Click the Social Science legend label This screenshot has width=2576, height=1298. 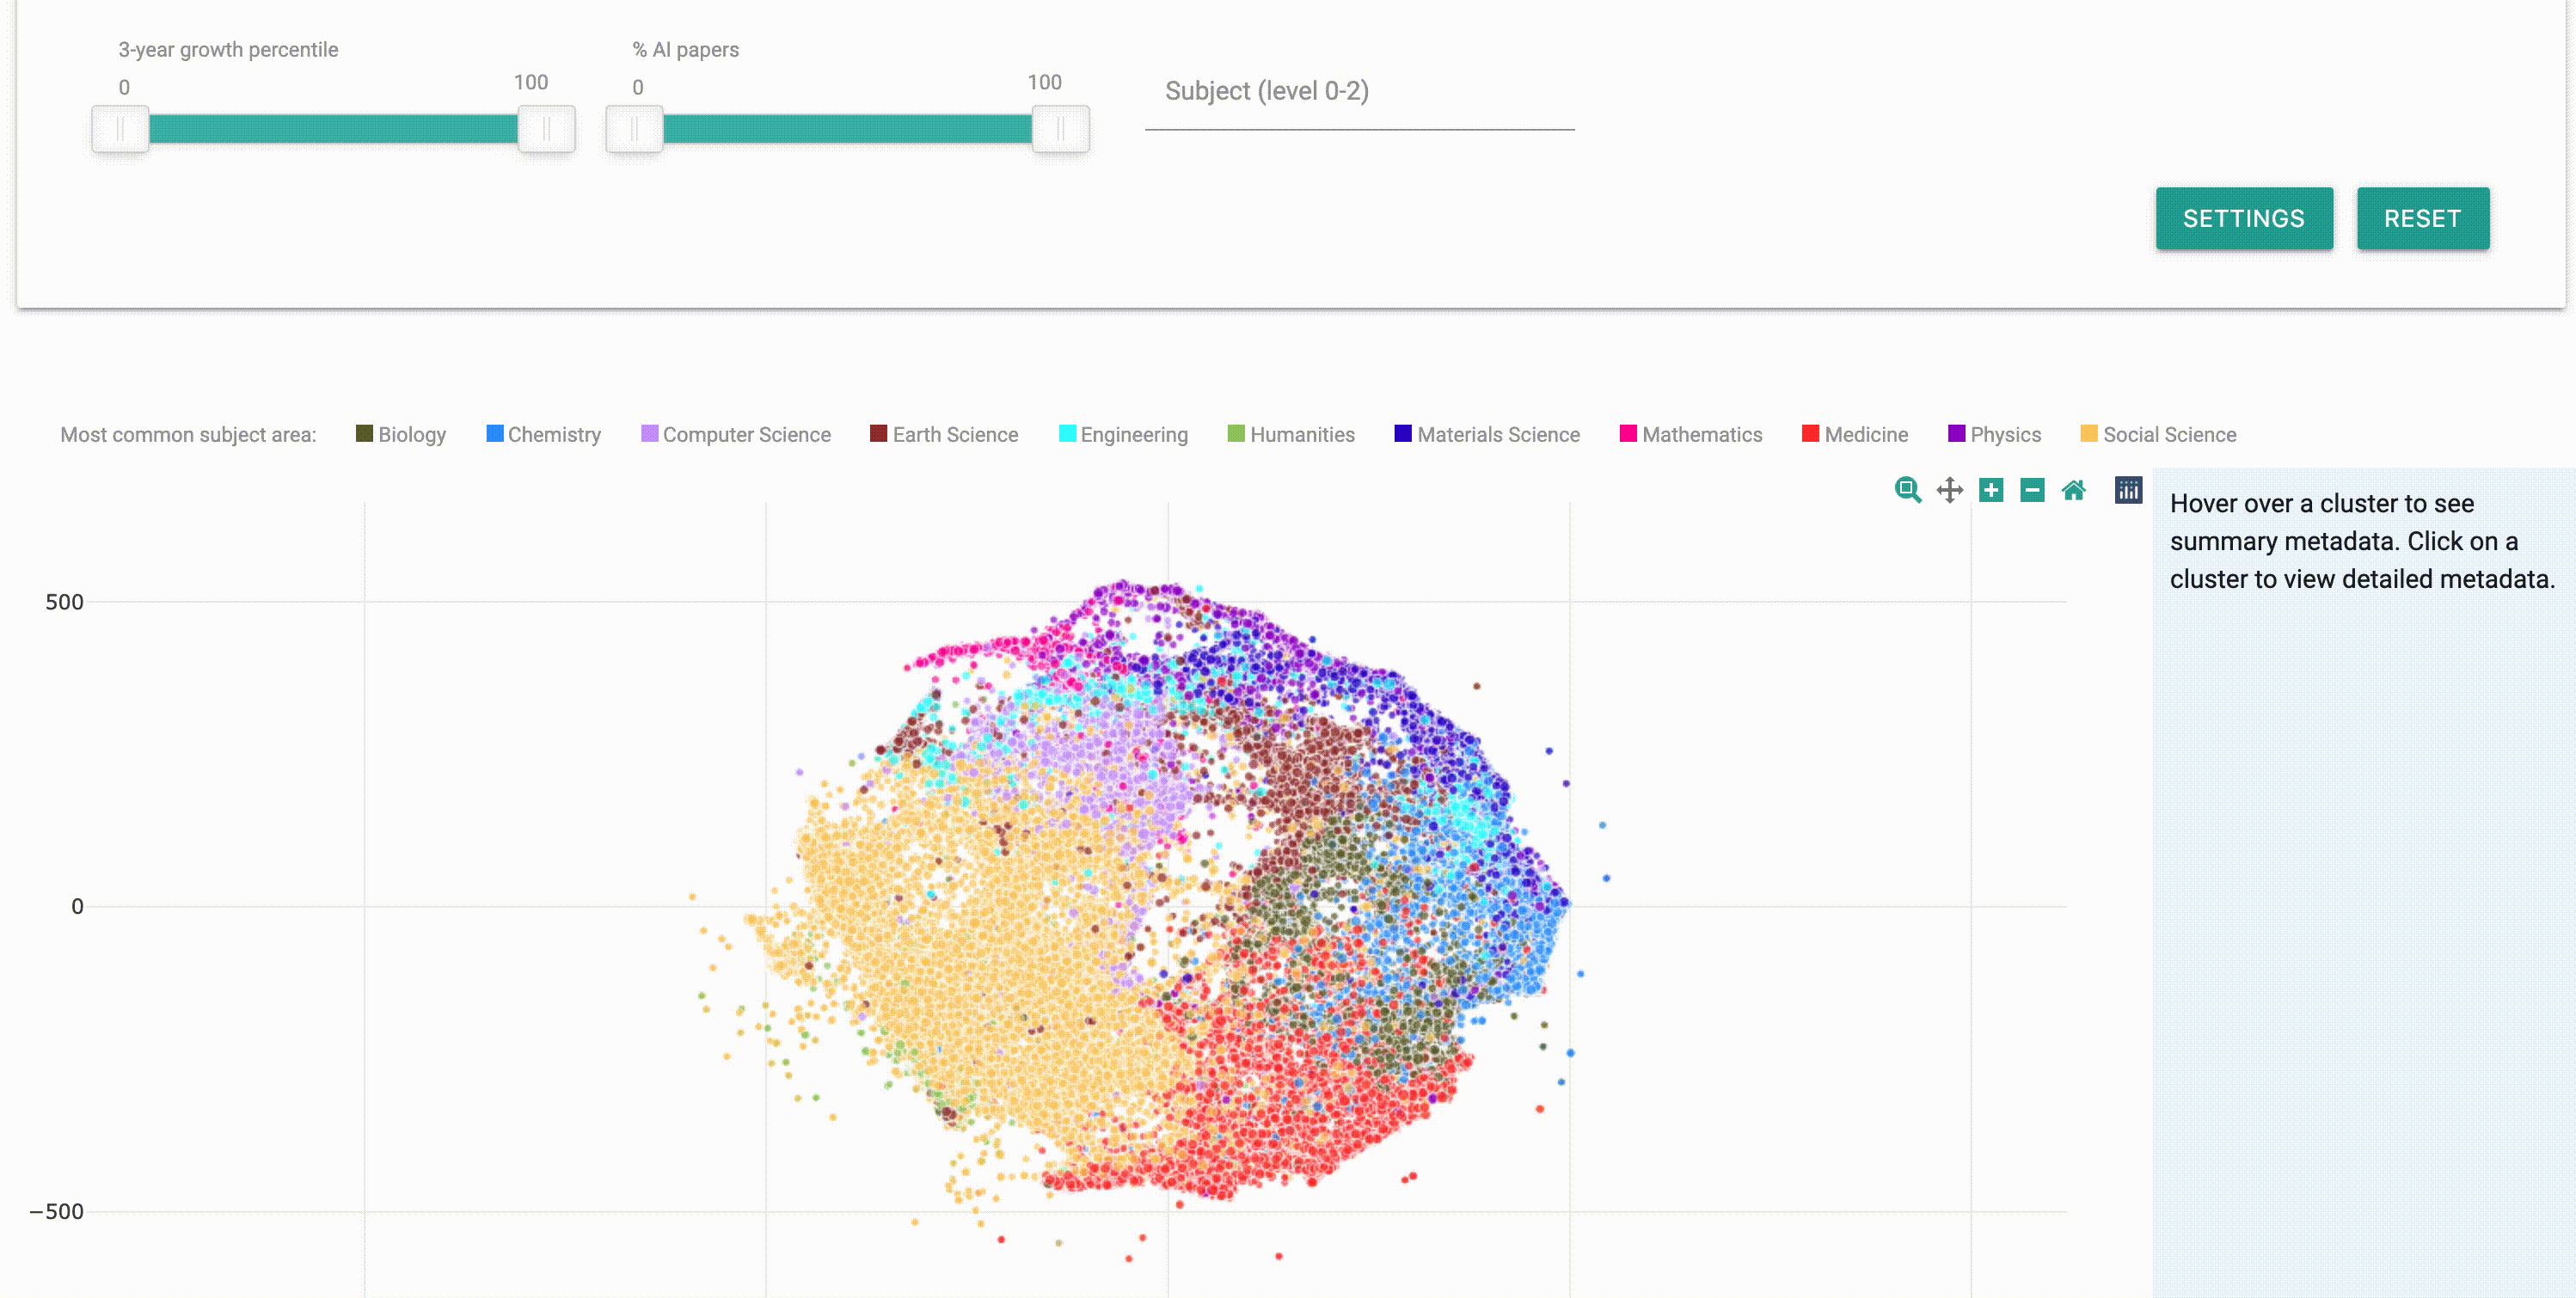point(2169,435)
